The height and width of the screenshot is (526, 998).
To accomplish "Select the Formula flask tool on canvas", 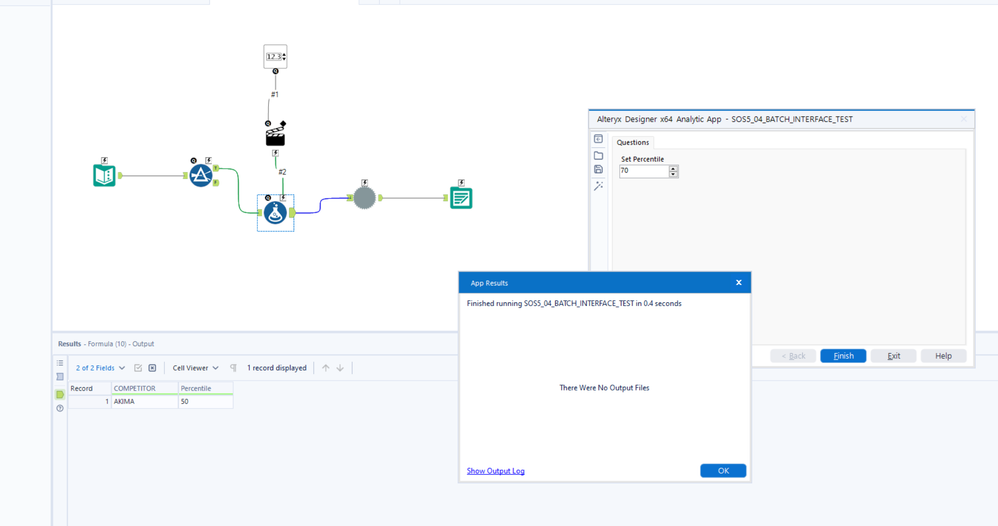I will (276, 213).
